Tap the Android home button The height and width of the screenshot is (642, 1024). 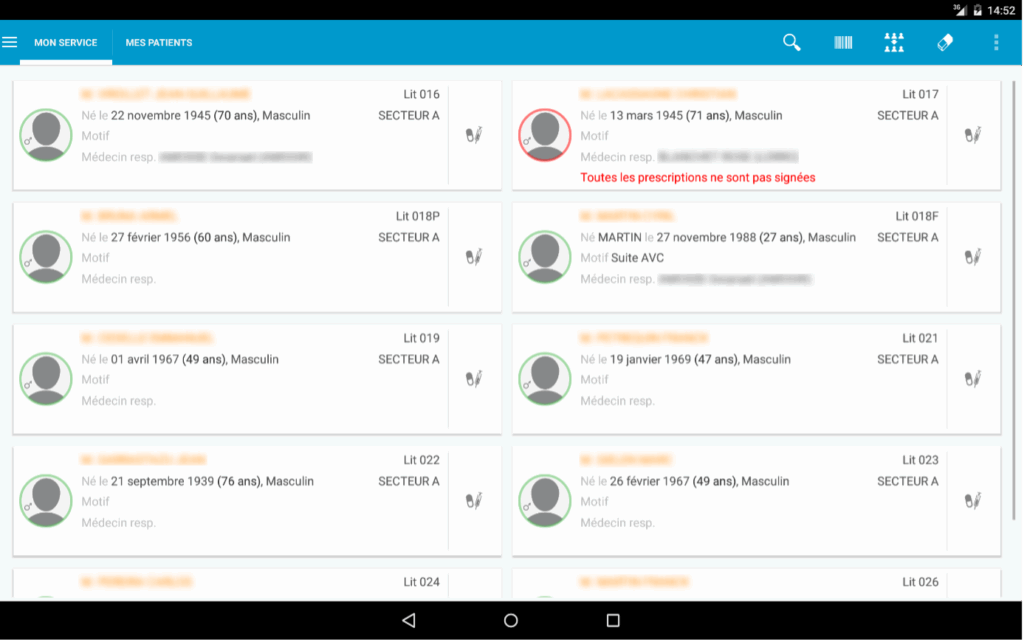click(x=511, y=620)
